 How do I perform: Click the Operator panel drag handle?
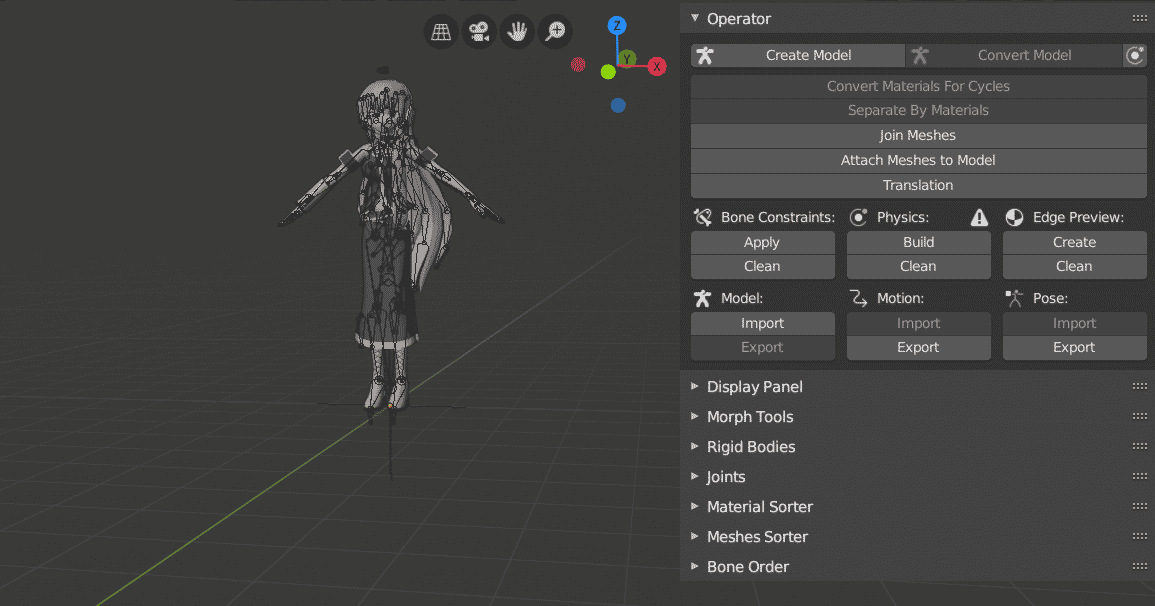point(1140,18)
